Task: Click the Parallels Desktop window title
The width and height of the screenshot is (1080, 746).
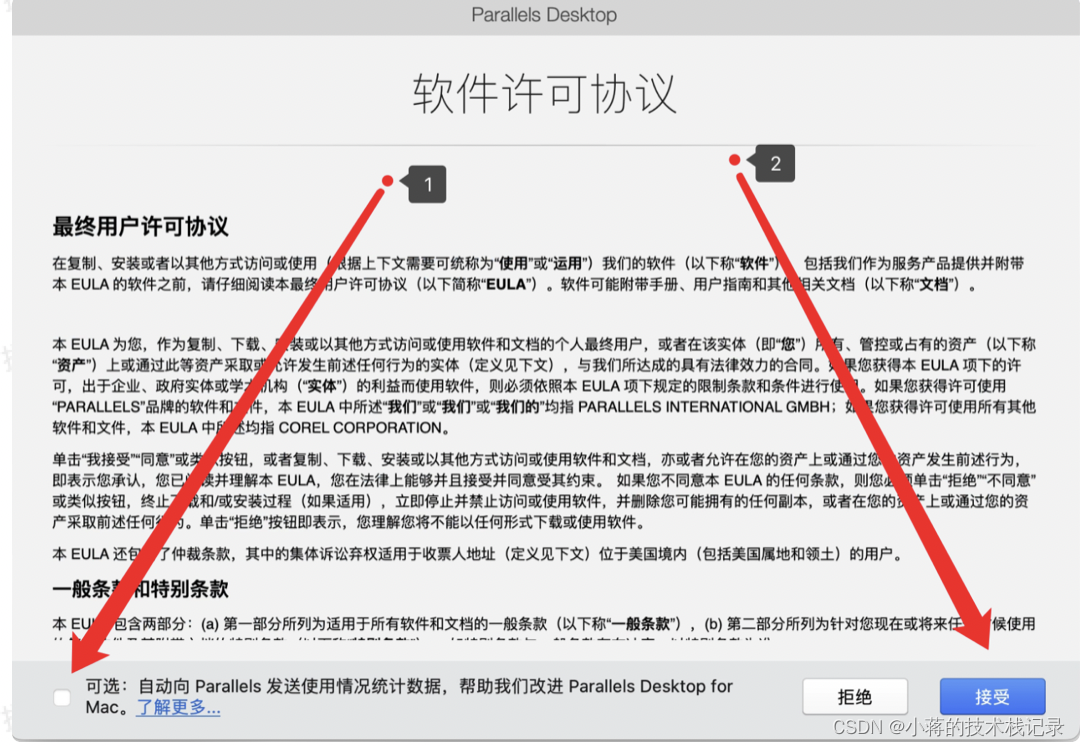Action: coord(544,14)
